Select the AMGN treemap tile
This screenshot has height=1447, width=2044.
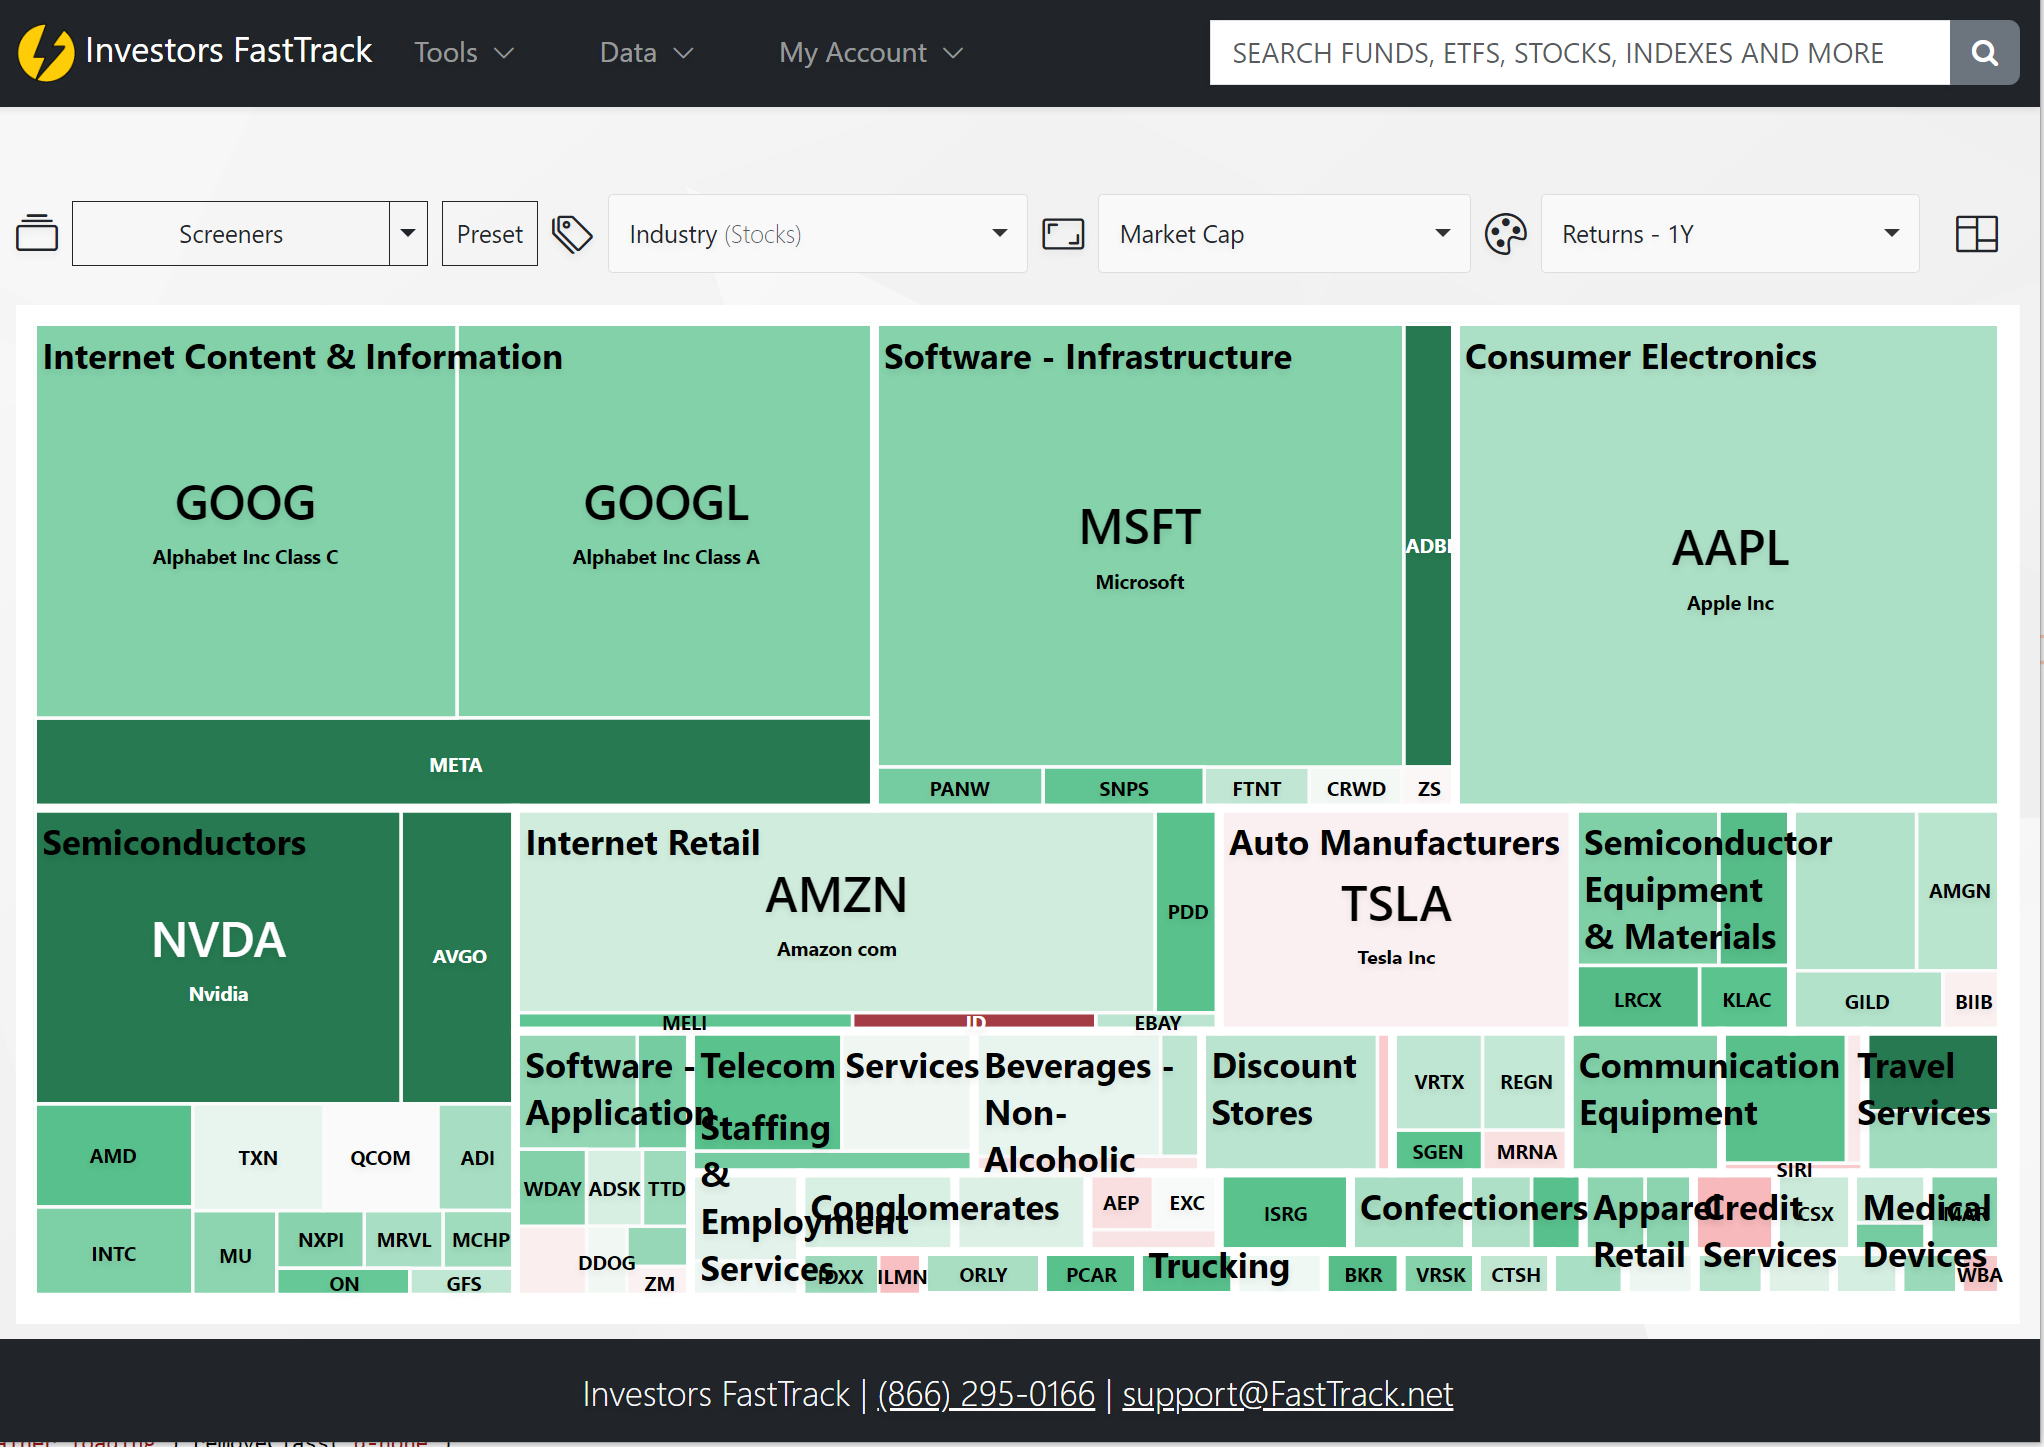coord(1958,890)
